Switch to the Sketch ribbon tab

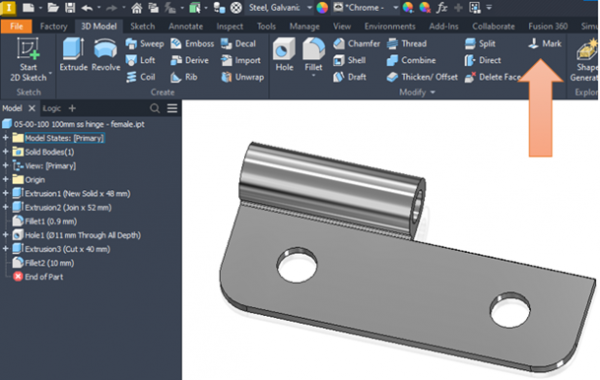click(142, 26)
